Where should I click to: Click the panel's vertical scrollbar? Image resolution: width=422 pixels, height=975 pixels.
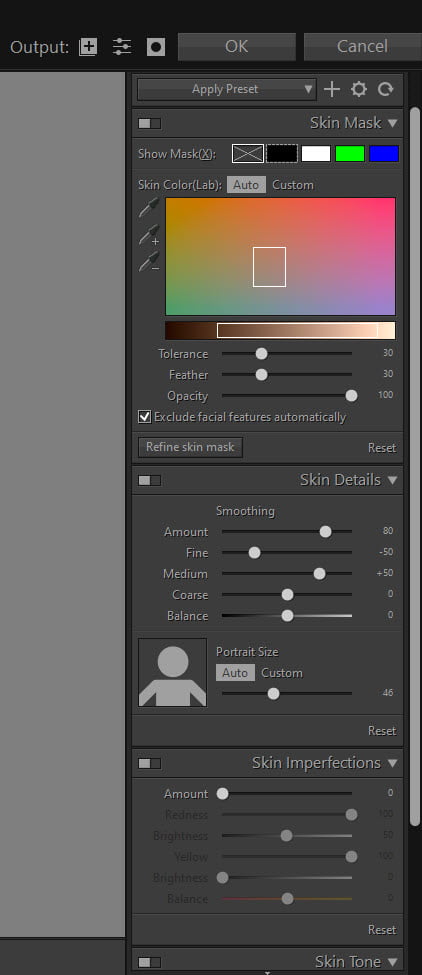415,466
